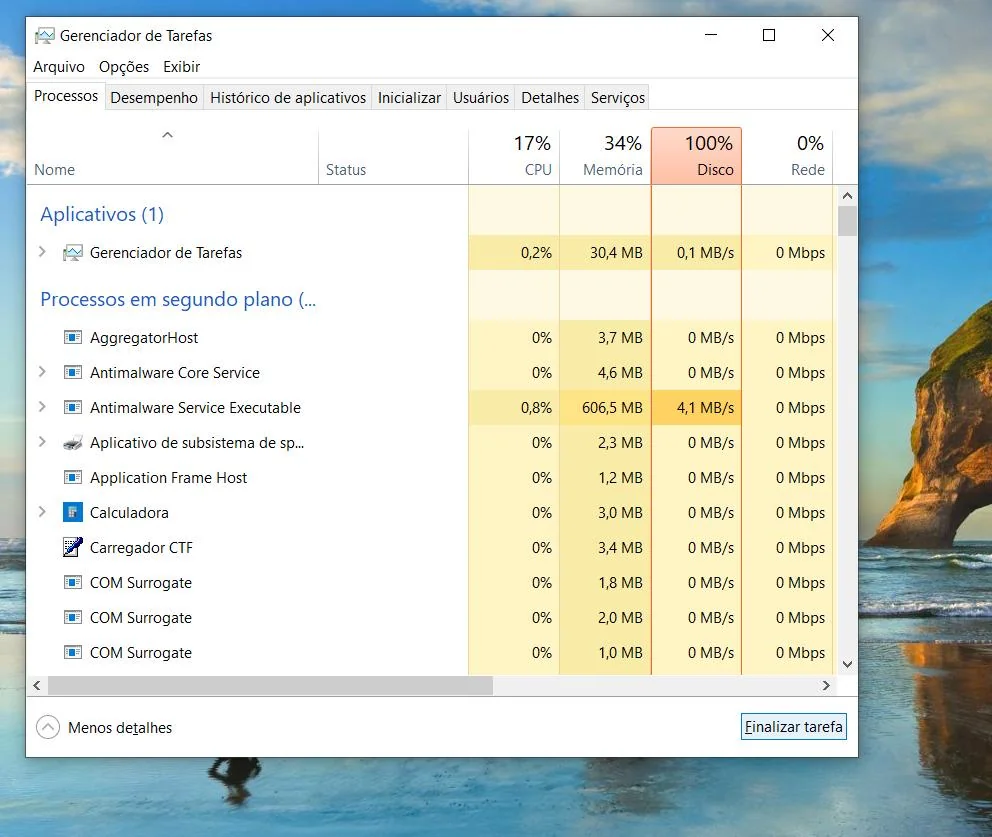Sort by the 100% Disco column header
The height and width of the screenshot is (837, 992).
[696, 156]
